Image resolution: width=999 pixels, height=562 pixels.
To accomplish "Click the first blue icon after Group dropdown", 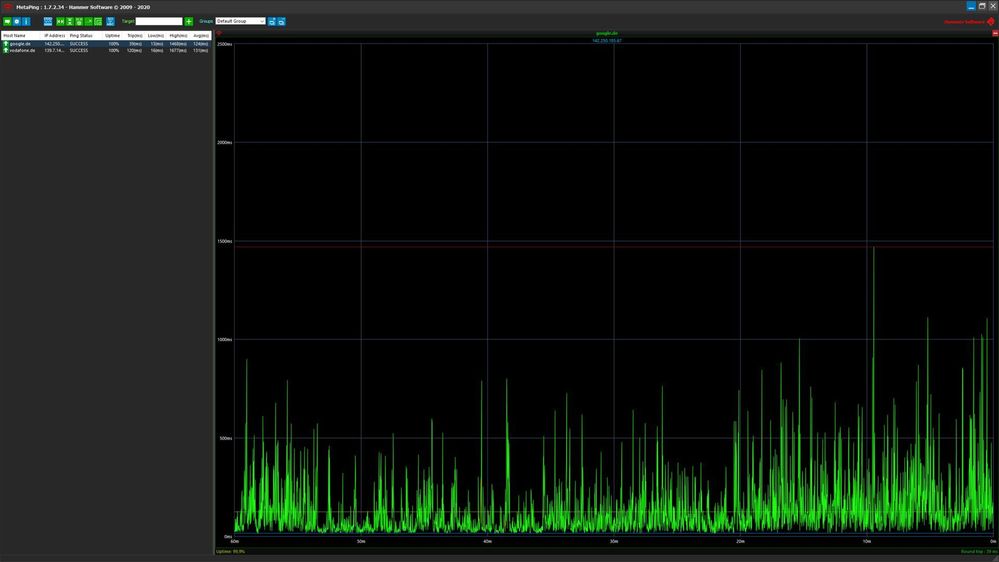I will tap(272, 21).
